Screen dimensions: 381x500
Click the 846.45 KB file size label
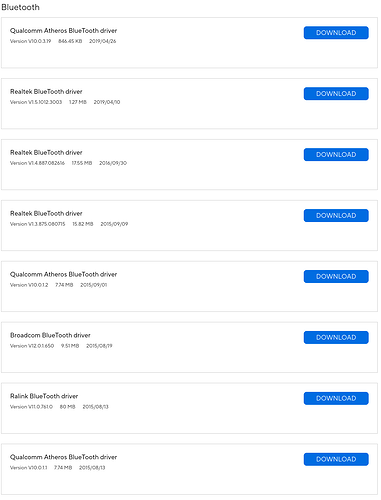pyautogui.click(x=70, y=41)
